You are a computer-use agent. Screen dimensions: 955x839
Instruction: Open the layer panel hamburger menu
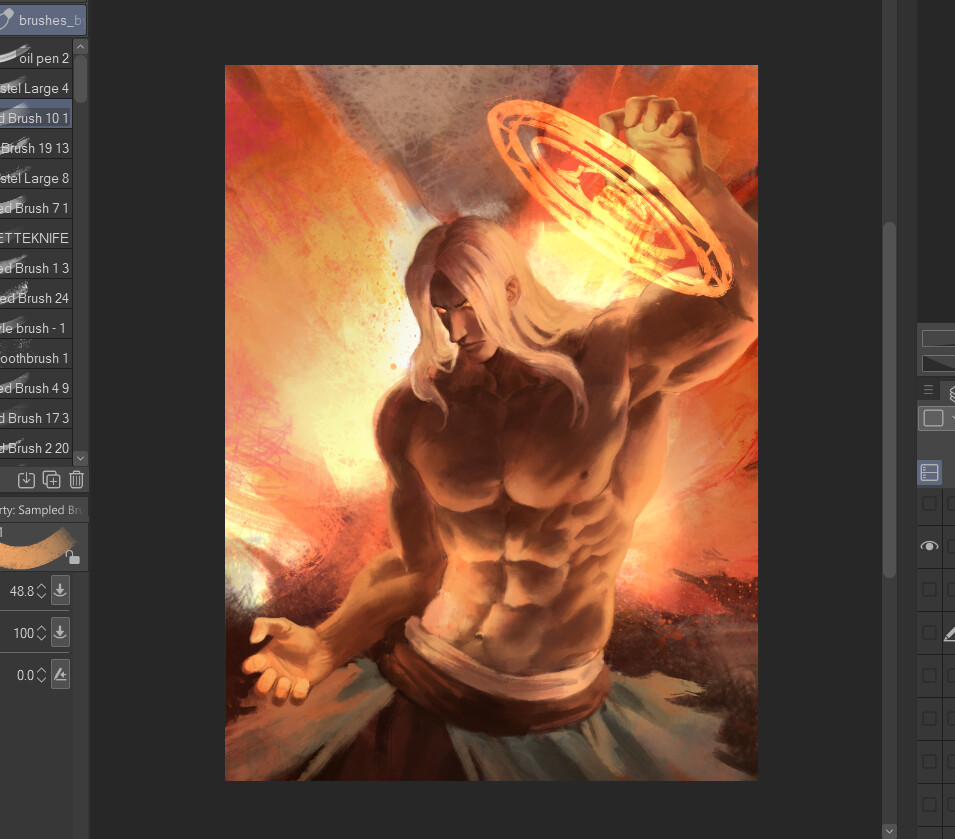coord(928,390)
